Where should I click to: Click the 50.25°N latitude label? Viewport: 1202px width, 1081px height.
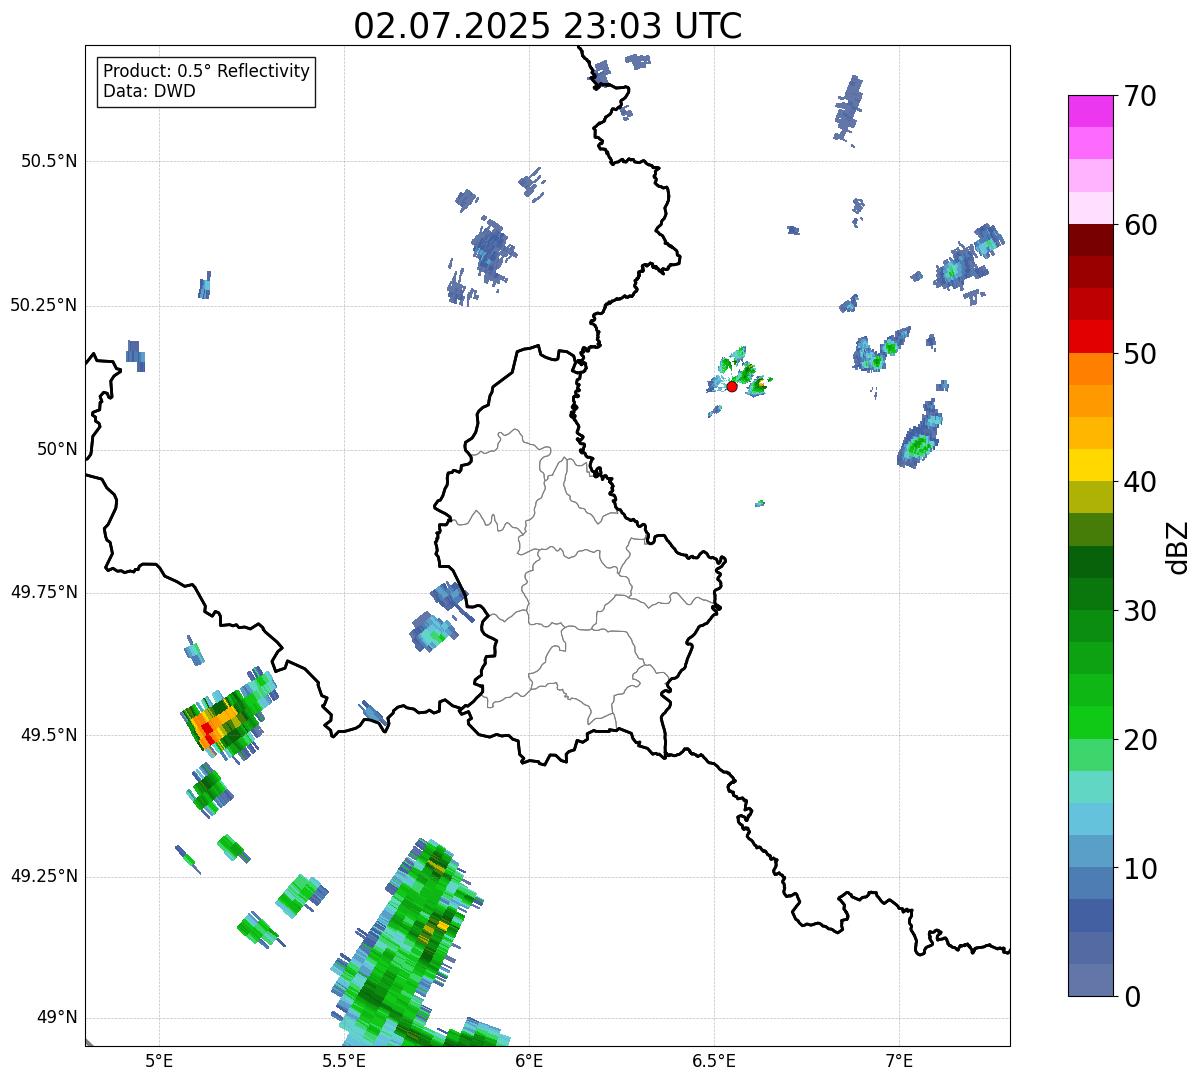[43, 305]
